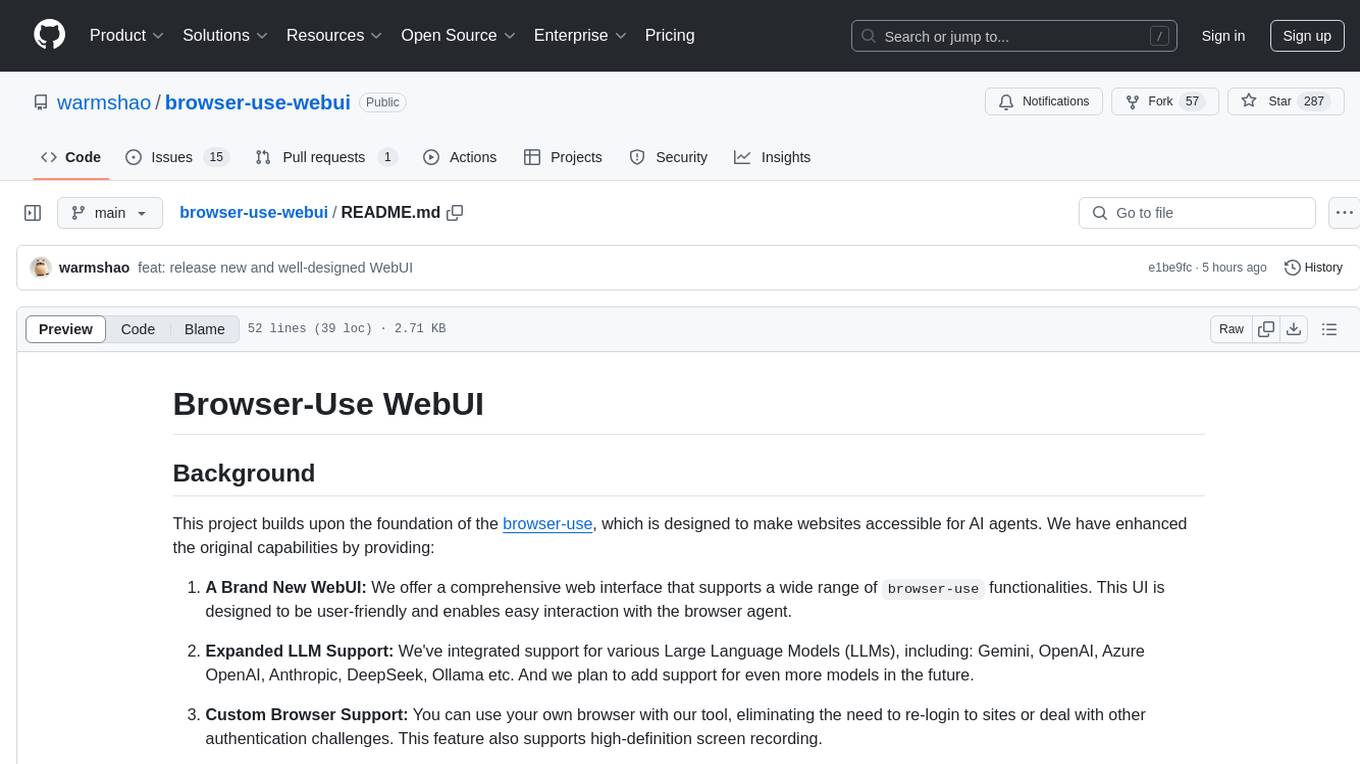Image resolution: width=1360 pixels, height=764 pixels.
Task: Open the browser-use link in Background
Action: (x=548, y=523)
